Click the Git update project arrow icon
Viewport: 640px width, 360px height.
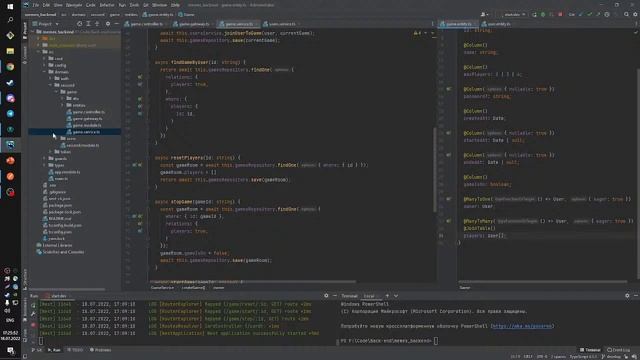(x=581, y=15)
